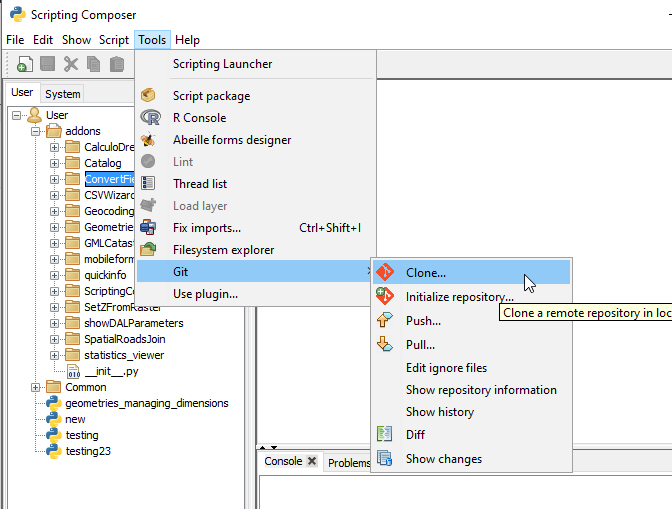
Task: Click the Push arrow icon
Action: pyautogui.click(x=385, y=321)
